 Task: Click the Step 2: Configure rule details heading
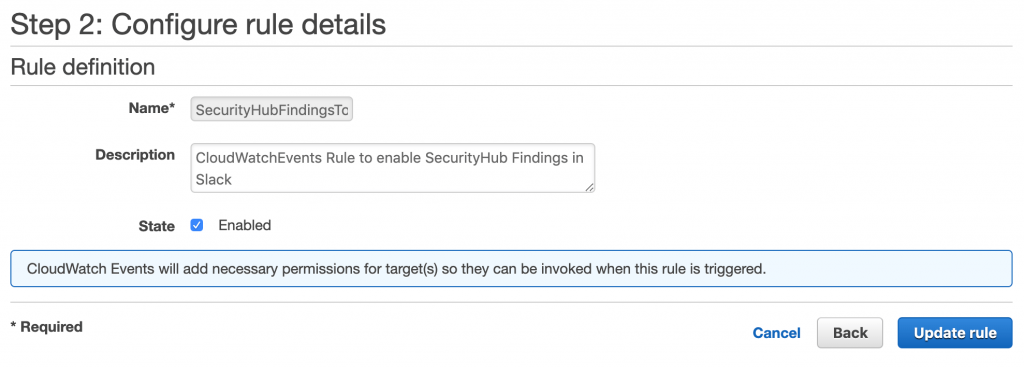[x=199, y=25]
